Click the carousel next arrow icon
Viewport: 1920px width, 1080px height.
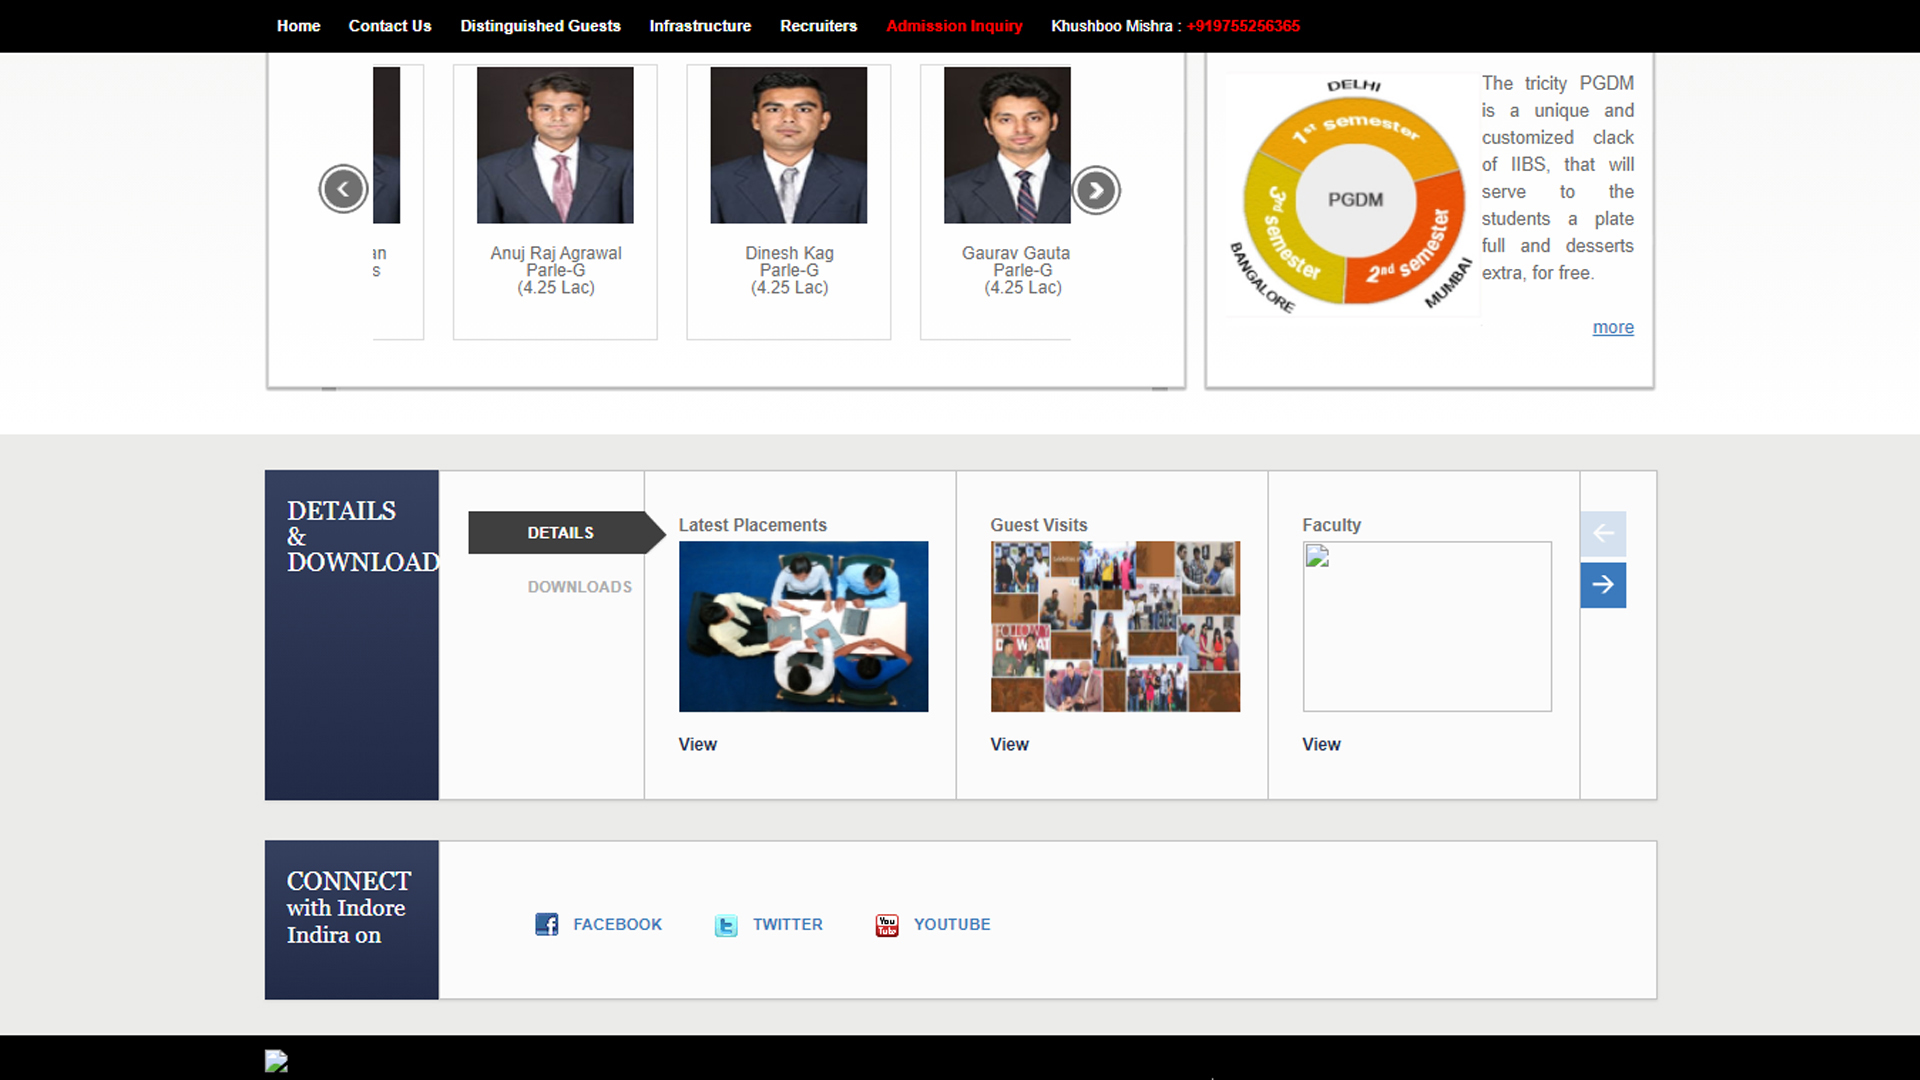1096,190
